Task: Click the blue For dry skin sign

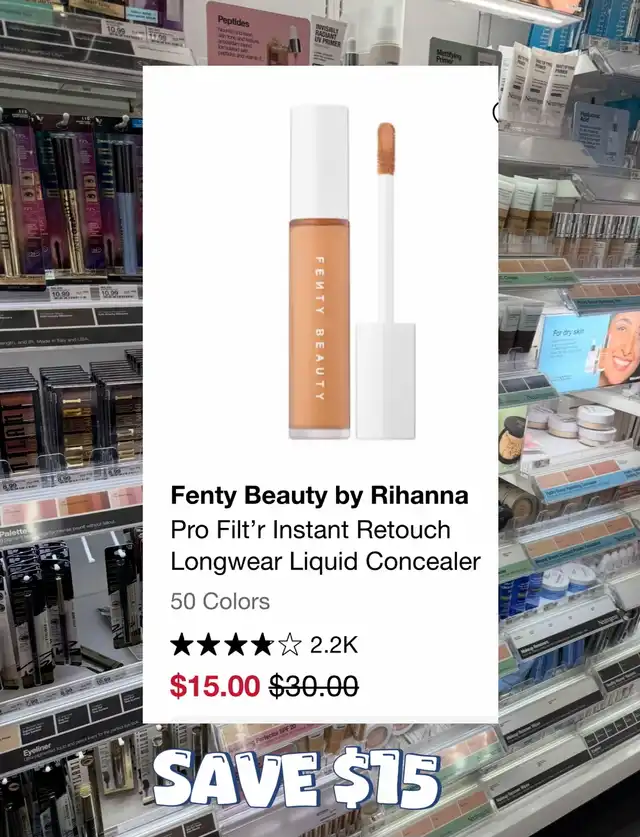Action: (x=573, y=346)
